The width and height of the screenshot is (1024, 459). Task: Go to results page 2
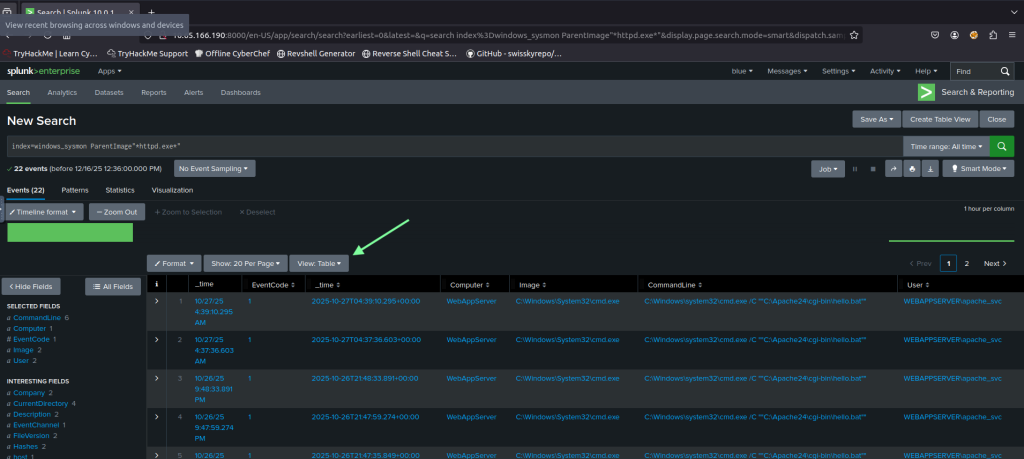[x=966, y=263]
